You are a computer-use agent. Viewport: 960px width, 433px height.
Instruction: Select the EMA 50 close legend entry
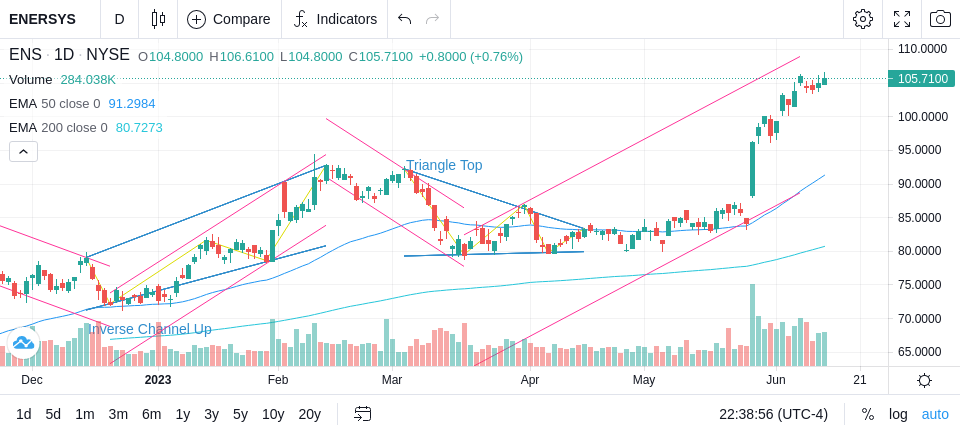(82, 104)
